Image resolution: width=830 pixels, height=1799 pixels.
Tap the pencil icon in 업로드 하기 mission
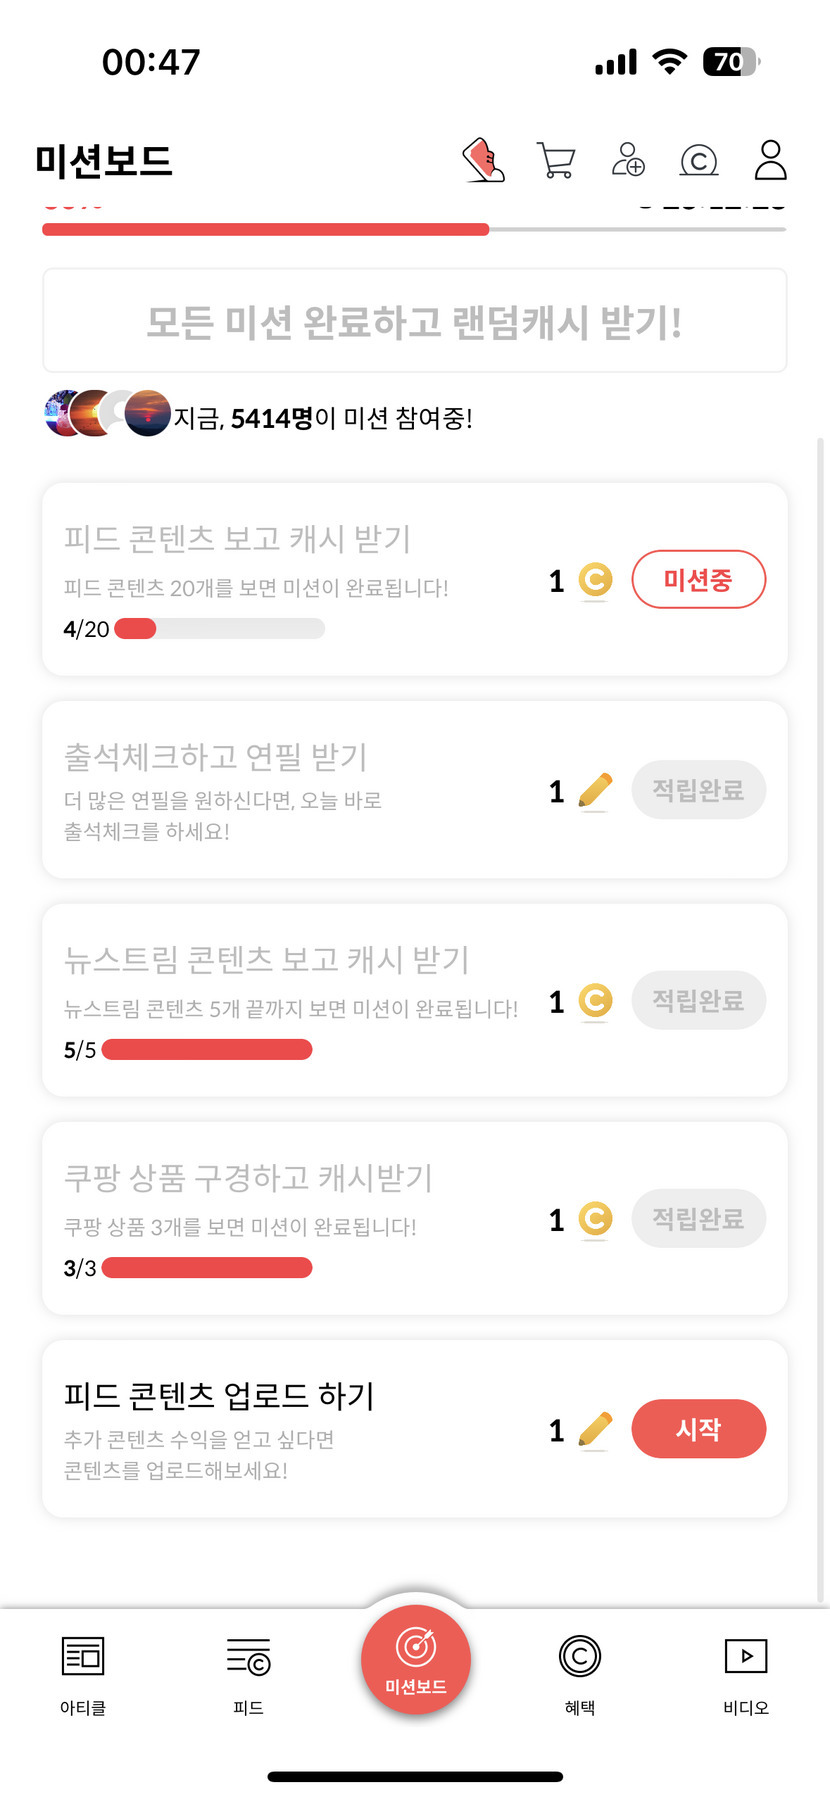tap(595, 1430)
